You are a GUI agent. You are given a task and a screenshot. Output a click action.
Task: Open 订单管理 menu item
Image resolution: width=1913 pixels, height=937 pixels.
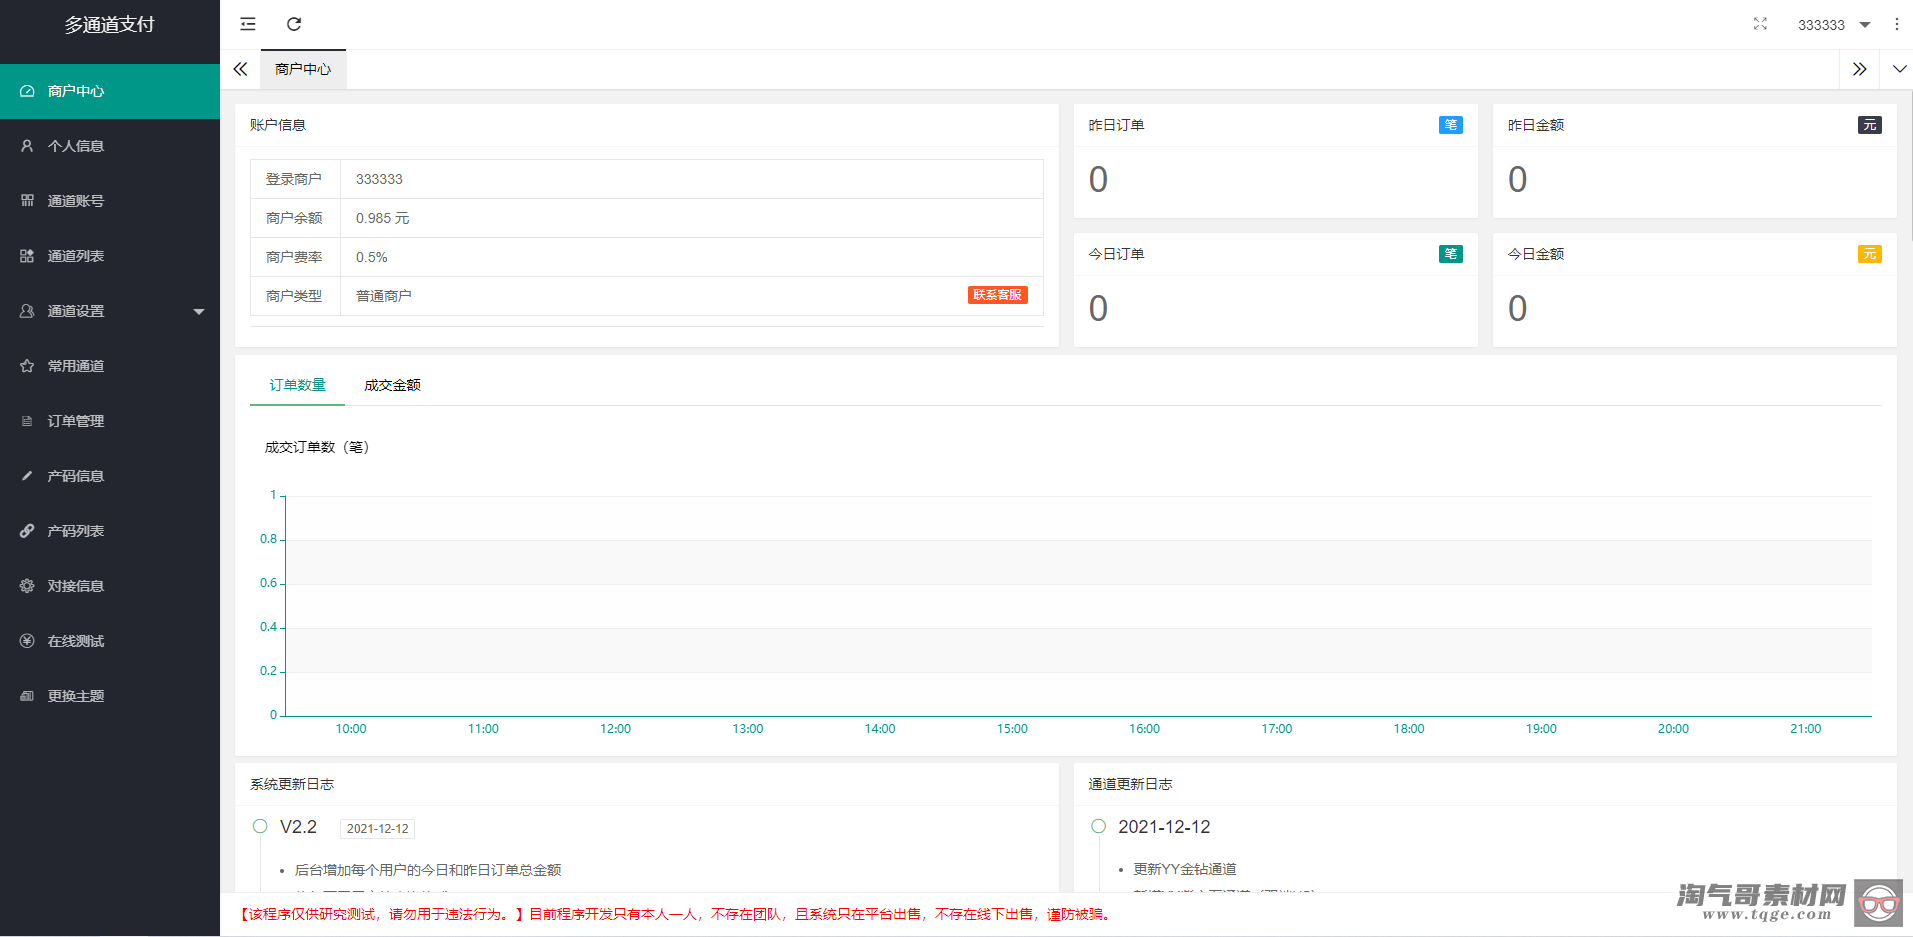coord(110,421)
